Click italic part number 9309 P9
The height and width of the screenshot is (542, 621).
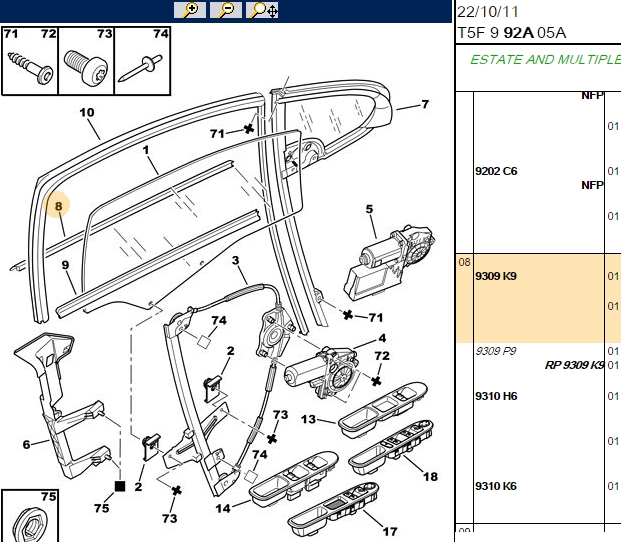pos(495,351)
